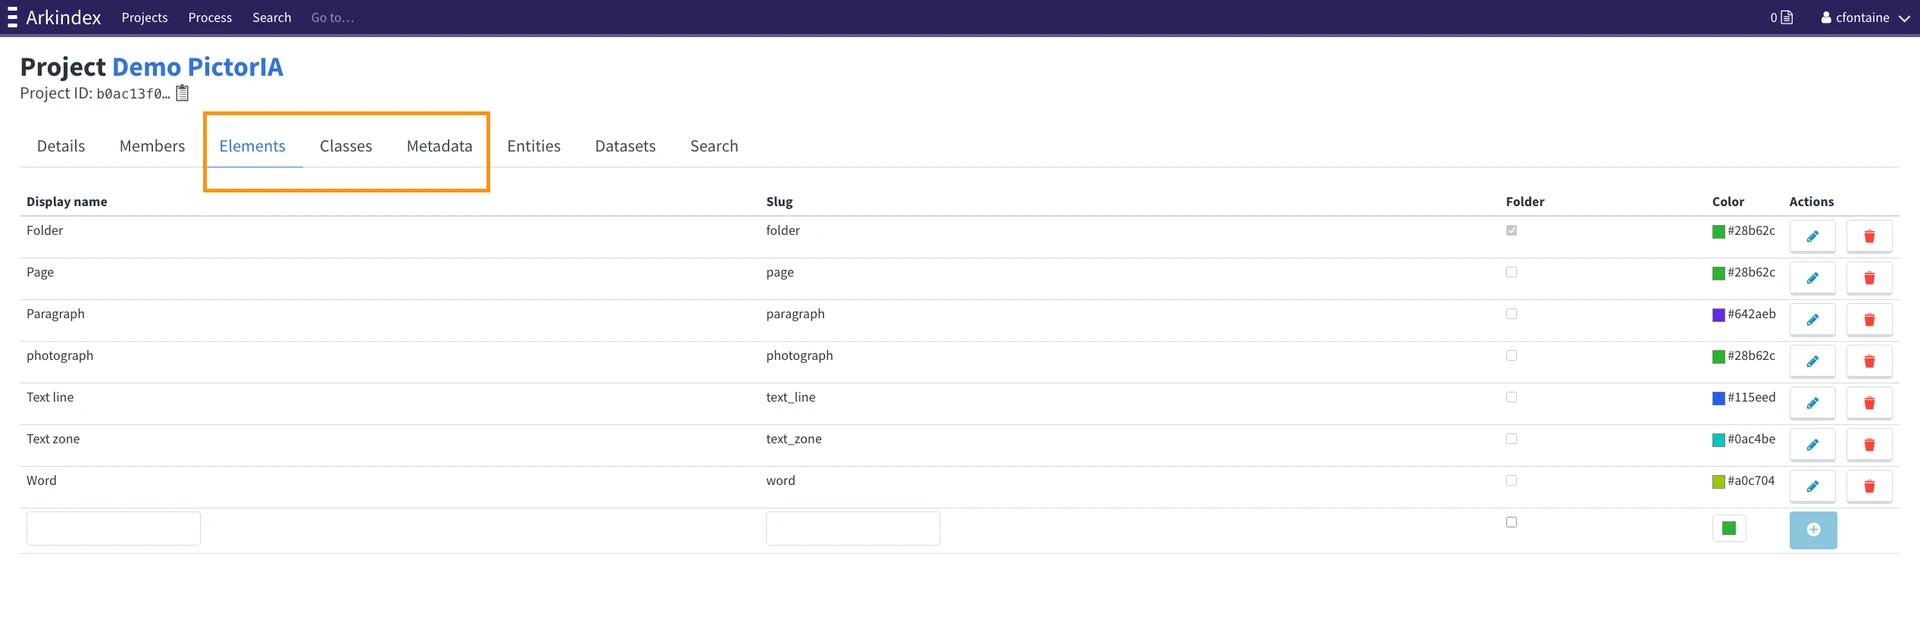The image size is (1920, 638).
Task: Click the Text line #115eed color swatch
Action: 1718,398
